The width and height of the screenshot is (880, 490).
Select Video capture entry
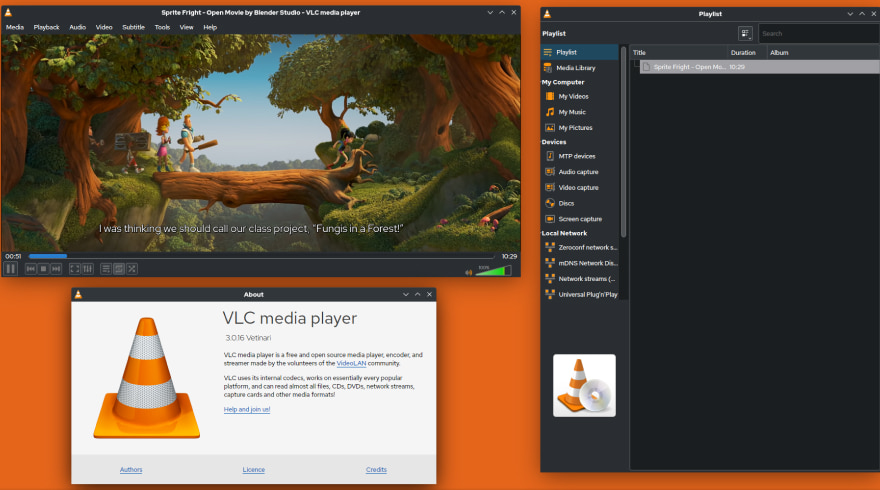(580, 188)
